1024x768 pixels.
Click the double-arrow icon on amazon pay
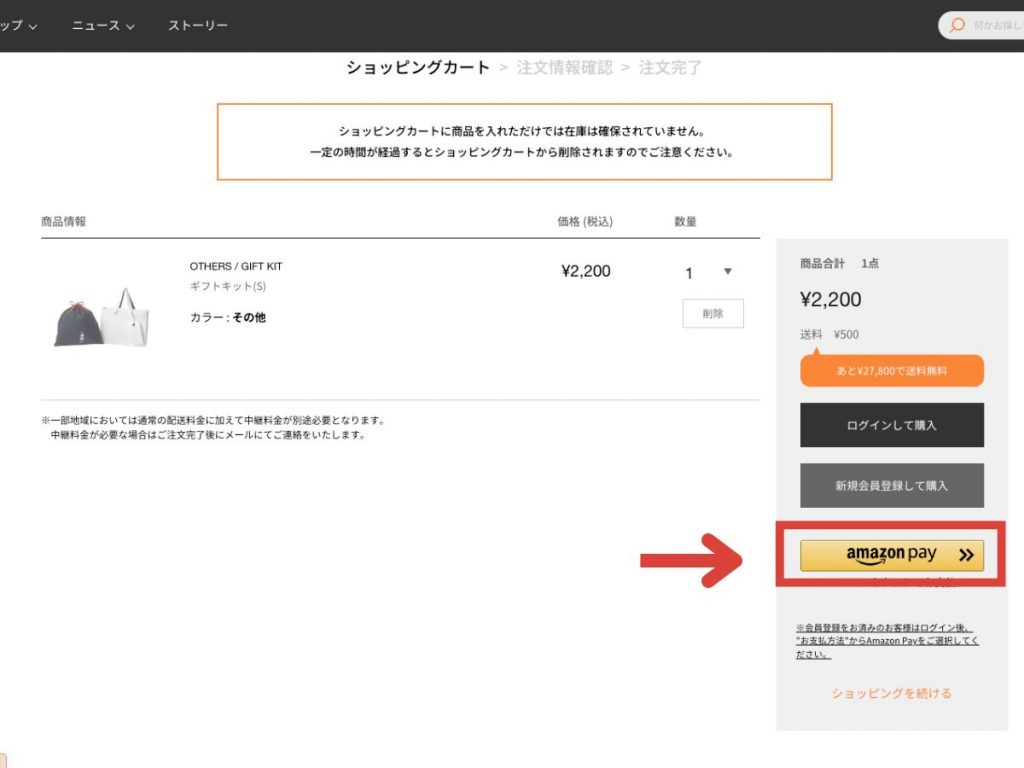[x=965, y=555]
